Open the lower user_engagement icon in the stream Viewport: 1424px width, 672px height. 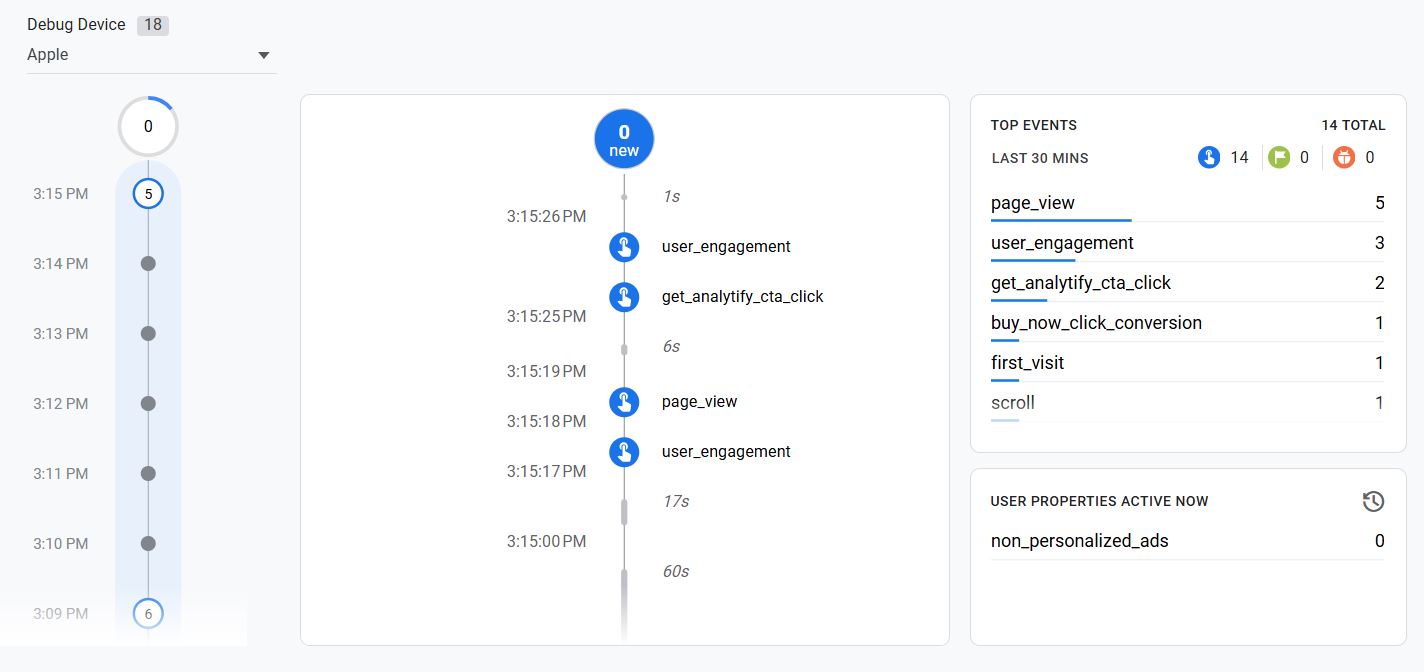click(x=624, y=452)
